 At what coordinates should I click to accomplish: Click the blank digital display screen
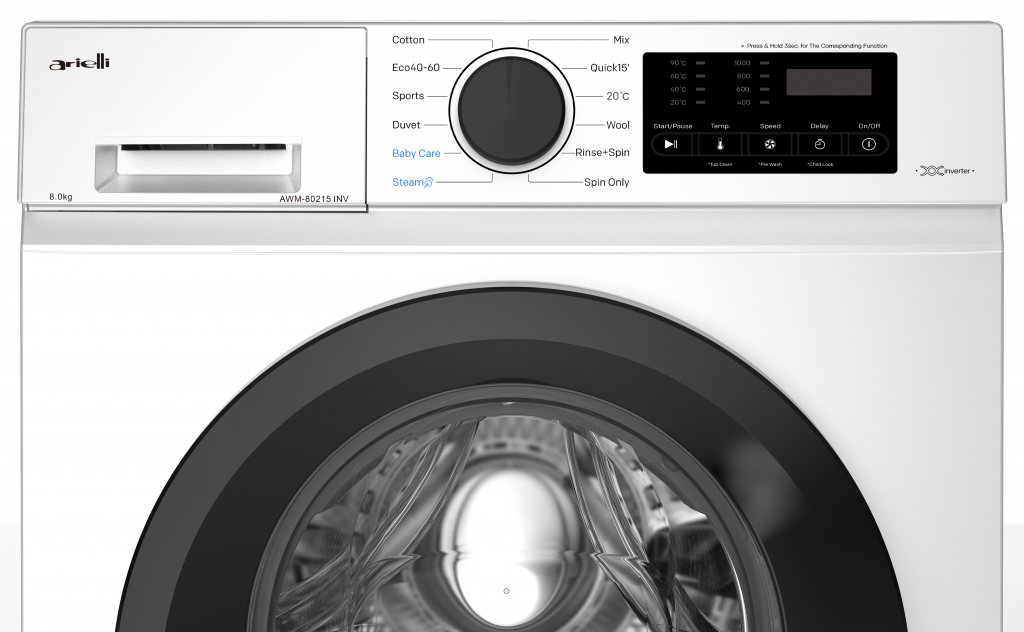(828, 82)
